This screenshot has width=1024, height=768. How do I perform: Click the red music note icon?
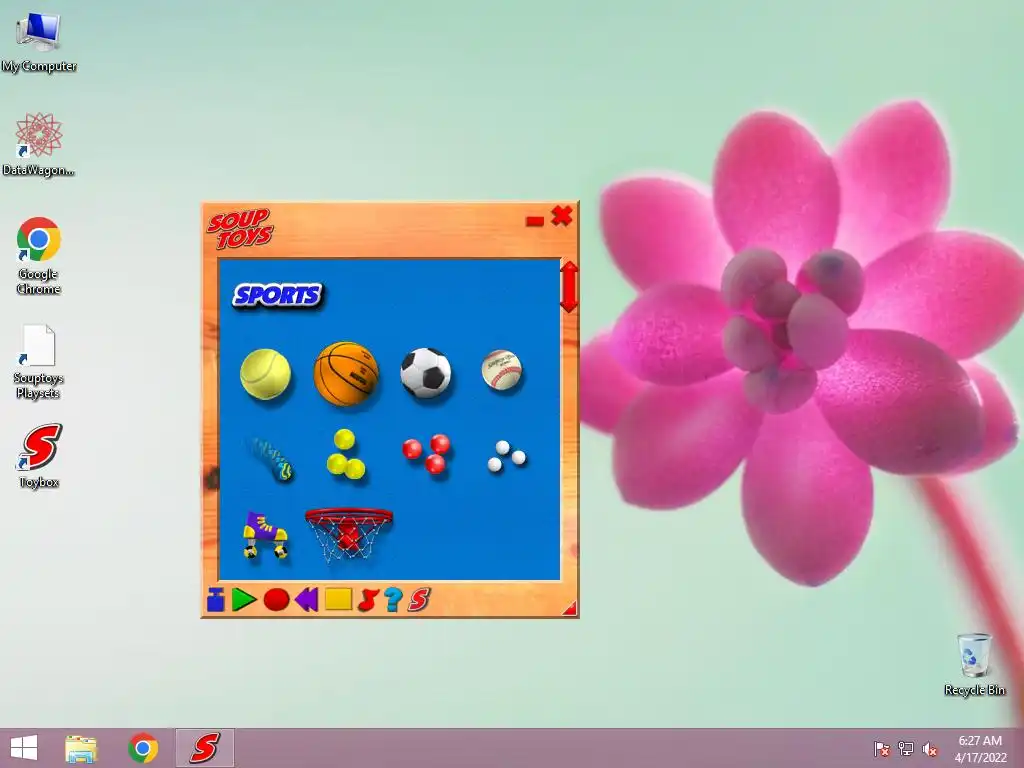[x=368, y=600]
